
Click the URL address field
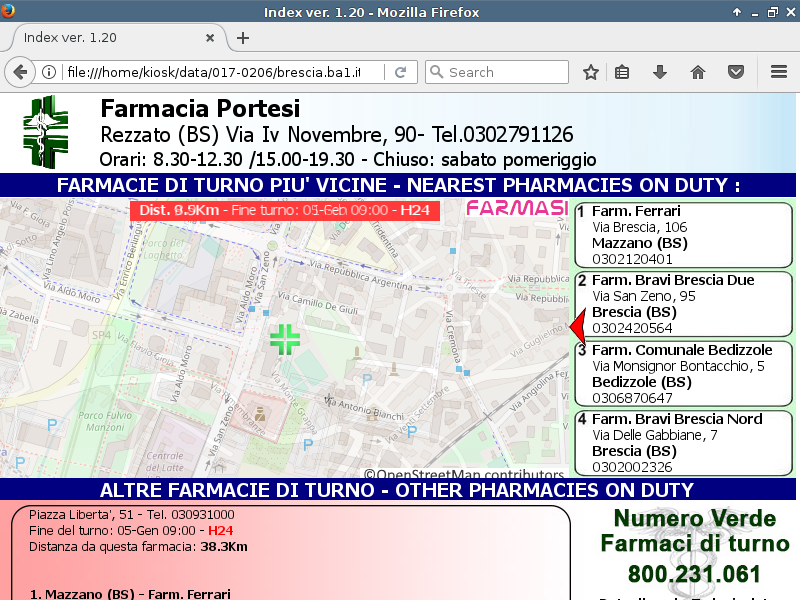pyautogui.click(x=220, y=72)
